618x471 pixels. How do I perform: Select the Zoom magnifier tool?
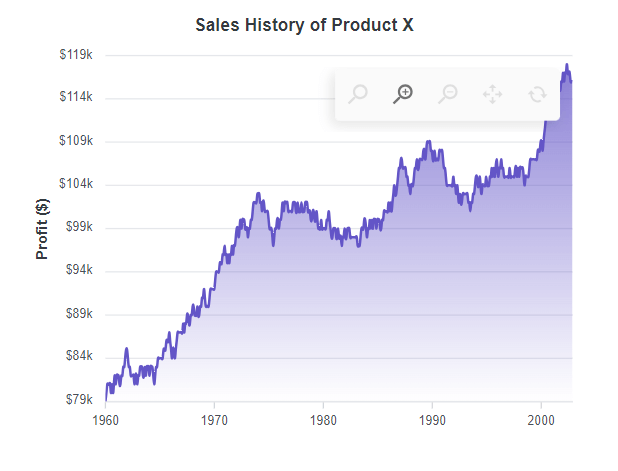[358, 94]
